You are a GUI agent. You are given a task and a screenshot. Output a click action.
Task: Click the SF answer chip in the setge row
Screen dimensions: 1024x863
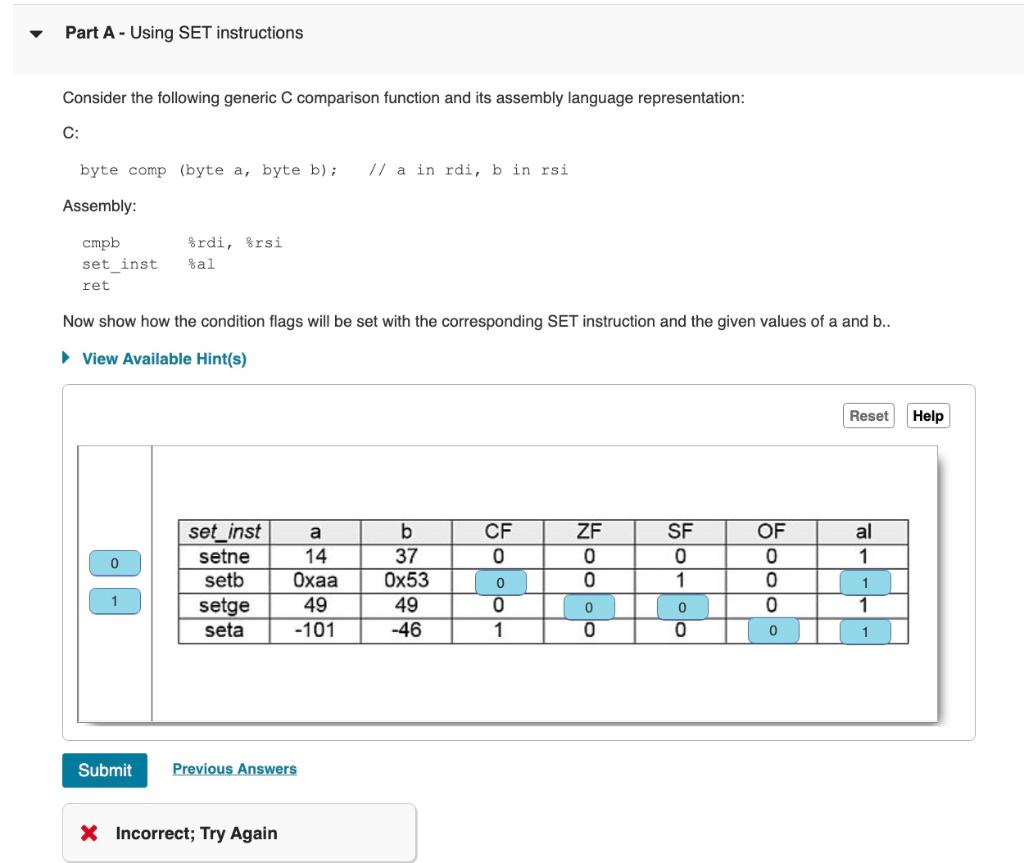(682, 607)
